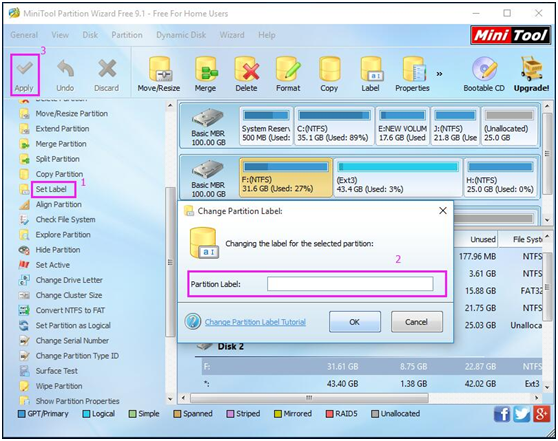Choose Change Serial Number in the sidebar
This screenshot has height=441, width=558.
click(72, 340)
